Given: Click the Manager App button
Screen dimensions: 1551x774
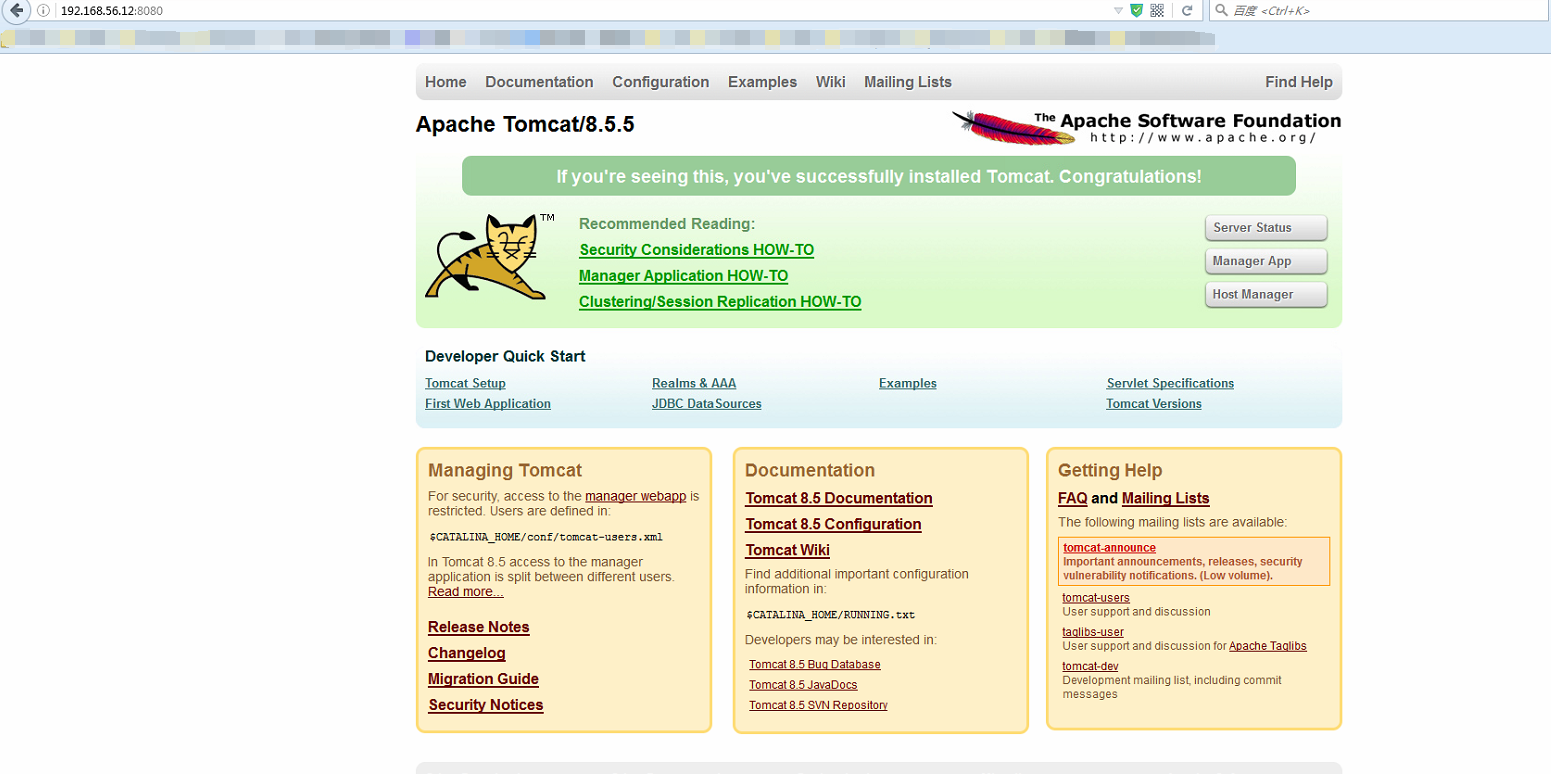Looking at the screenshot, I should [x=1266, y=261].
